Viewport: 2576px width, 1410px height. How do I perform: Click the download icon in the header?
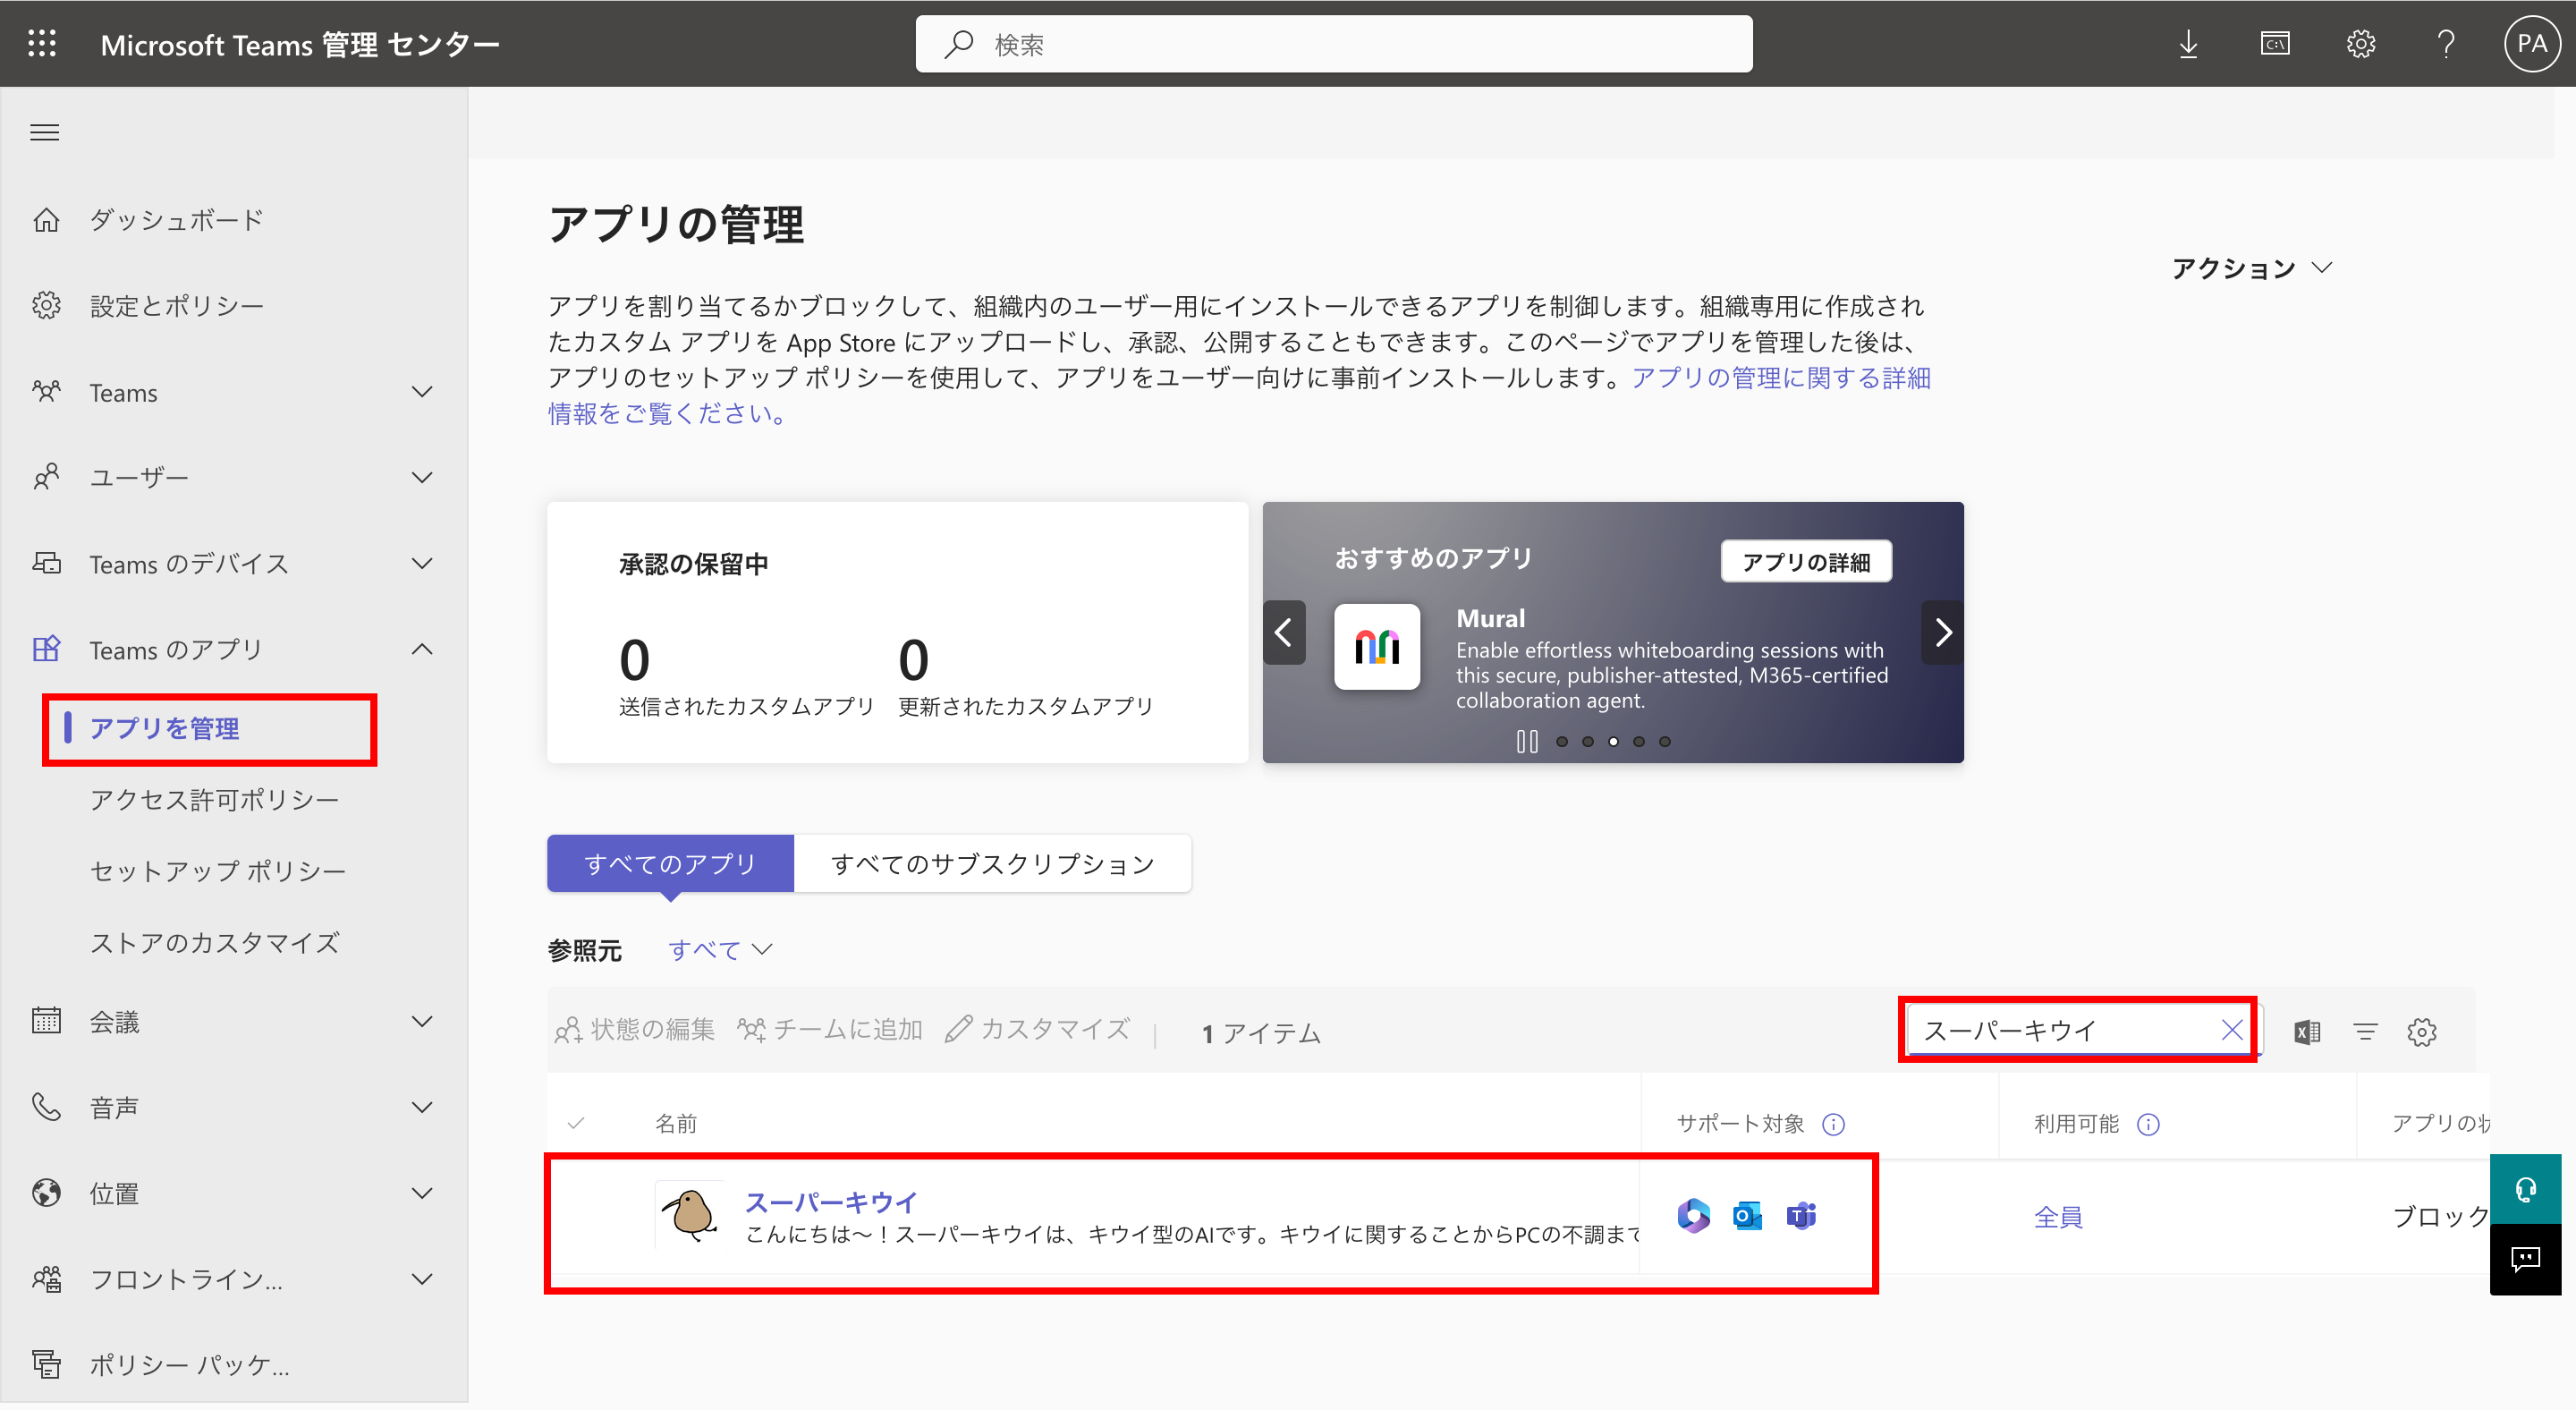point(2188,44)
